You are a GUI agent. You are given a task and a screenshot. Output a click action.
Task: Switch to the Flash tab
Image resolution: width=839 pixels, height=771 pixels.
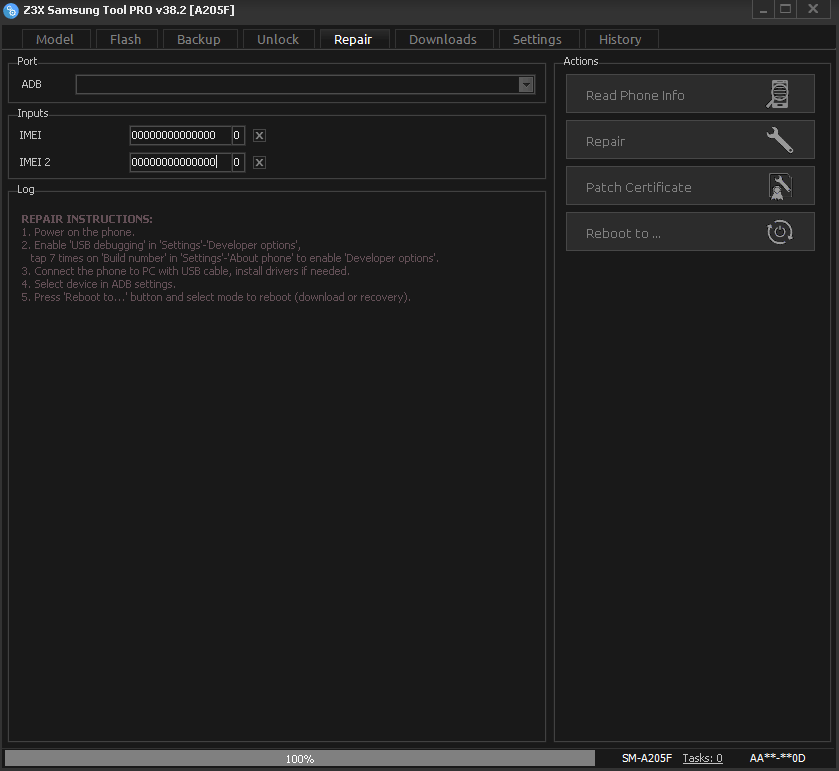click(126, 40)
